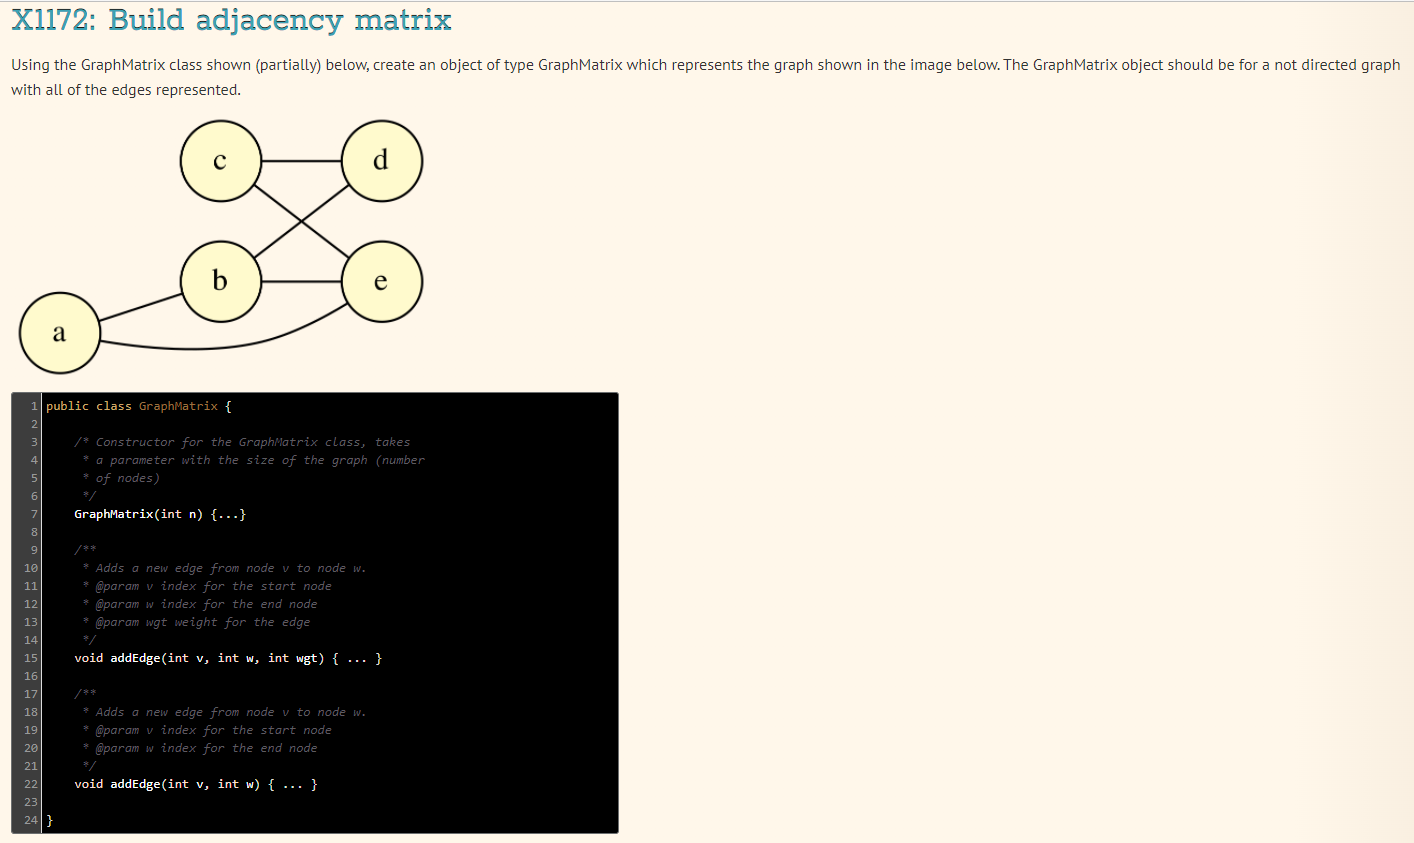Click the edge connecting nodes b and e
1414x843 pixels.
(302, 281)
